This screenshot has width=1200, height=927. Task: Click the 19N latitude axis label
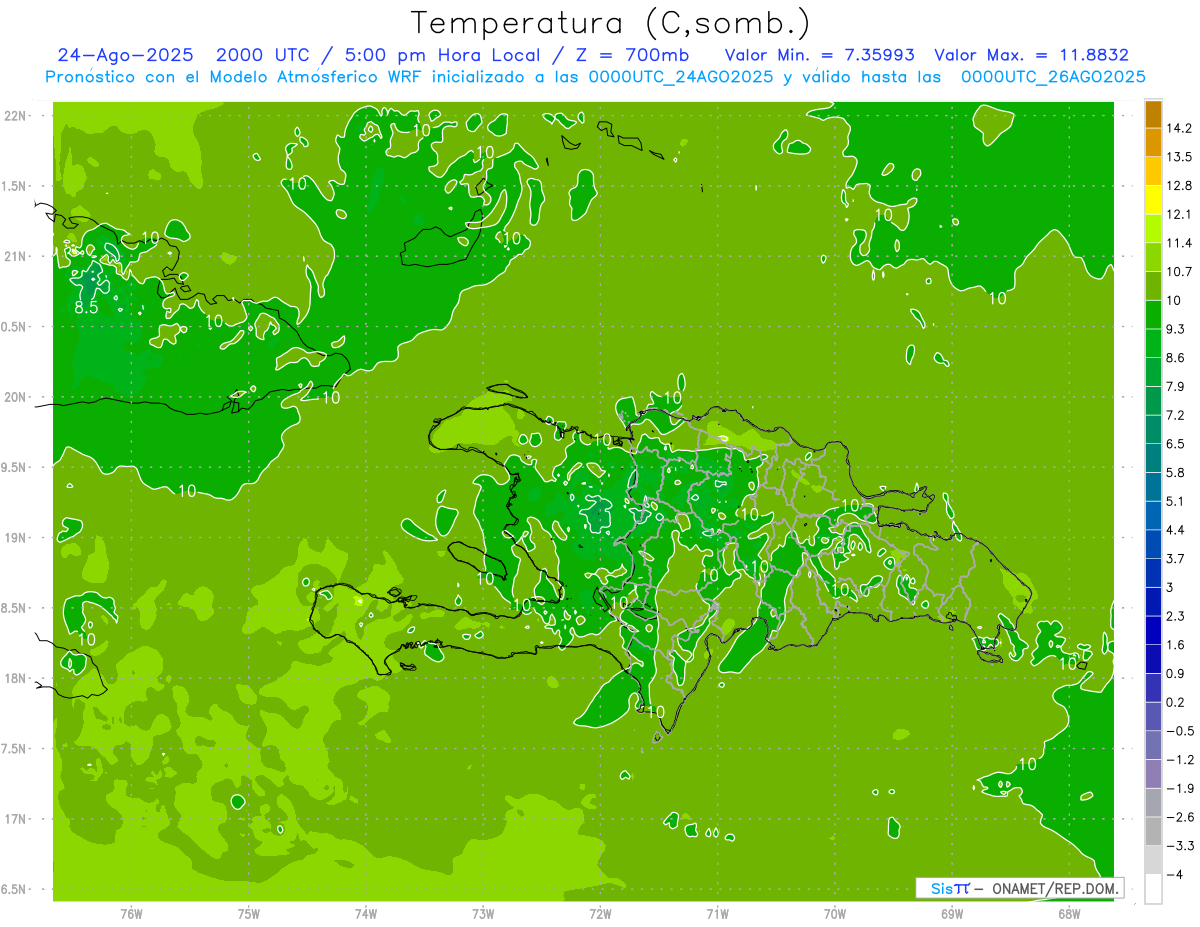click(x=17, y=538)
